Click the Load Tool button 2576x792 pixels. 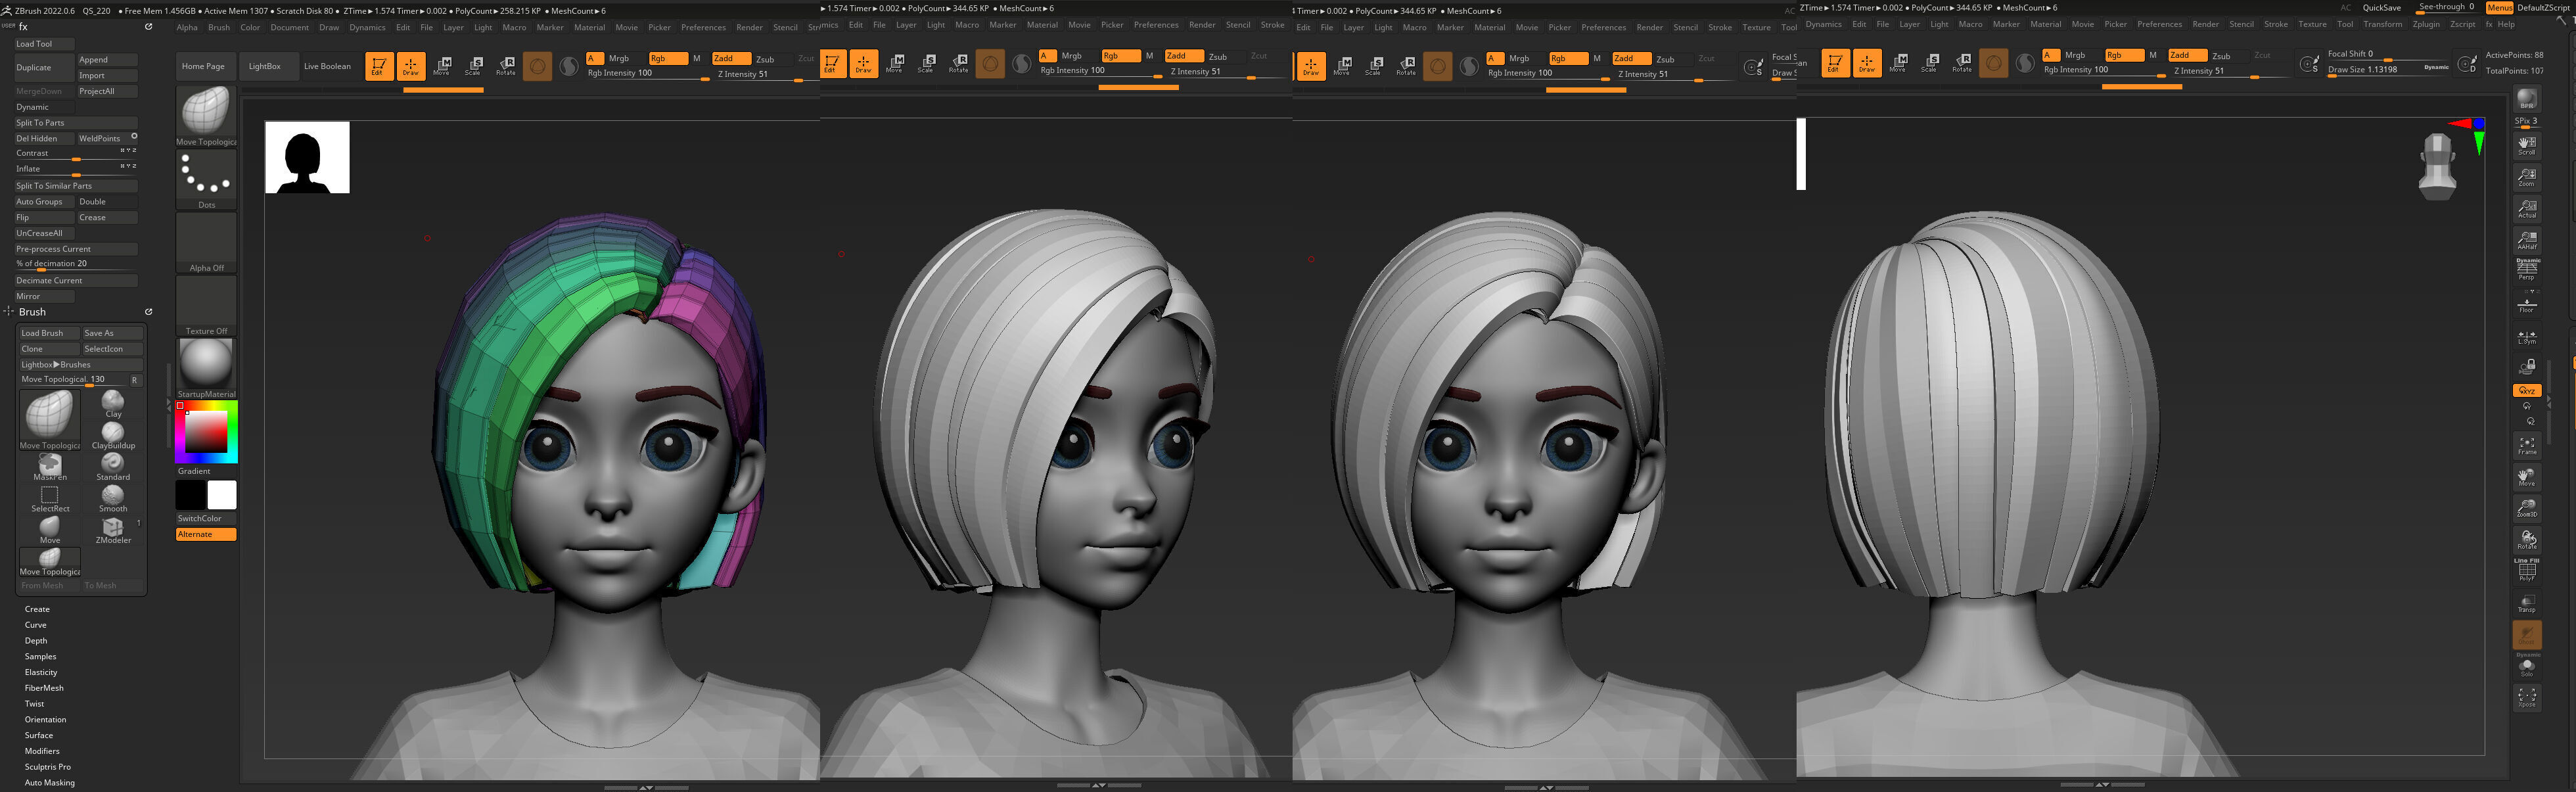pyautogui.click(x=44, y=44)
